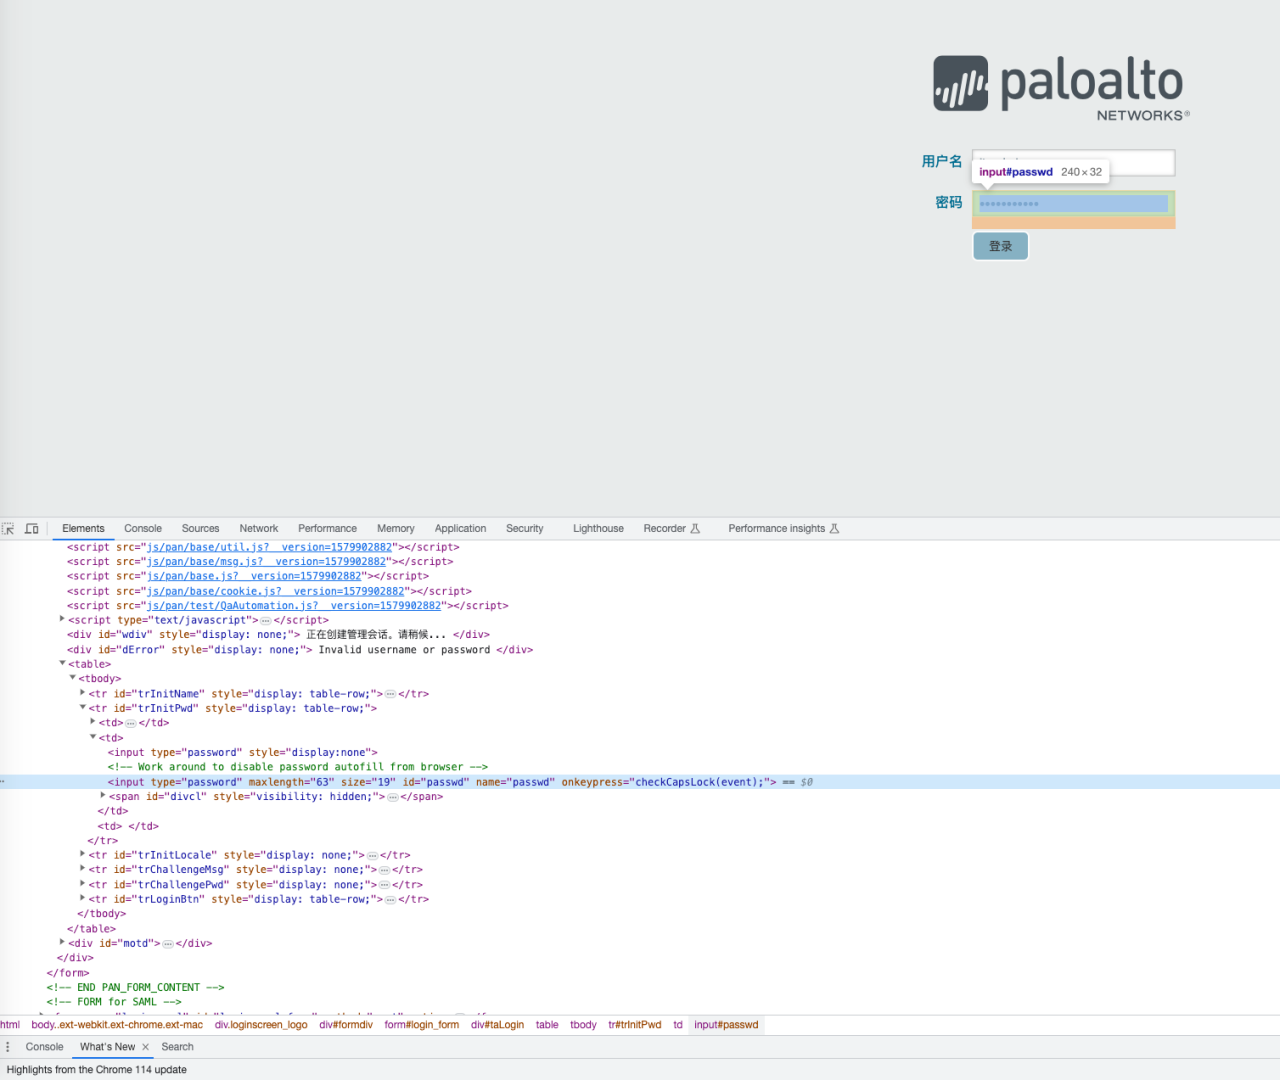Collapse the tbody node
Screen dimensions: 1280x1080
72,678
